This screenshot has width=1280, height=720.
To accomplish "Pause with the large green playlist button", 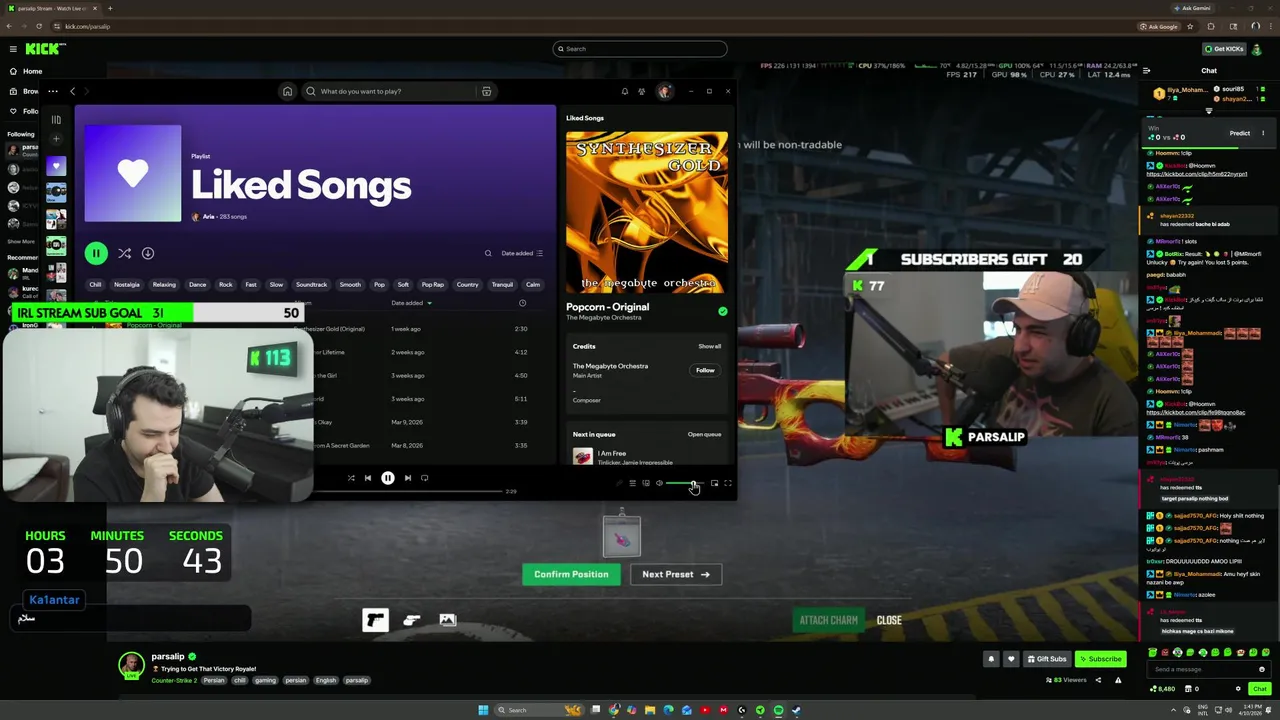I will pos(96,253).
